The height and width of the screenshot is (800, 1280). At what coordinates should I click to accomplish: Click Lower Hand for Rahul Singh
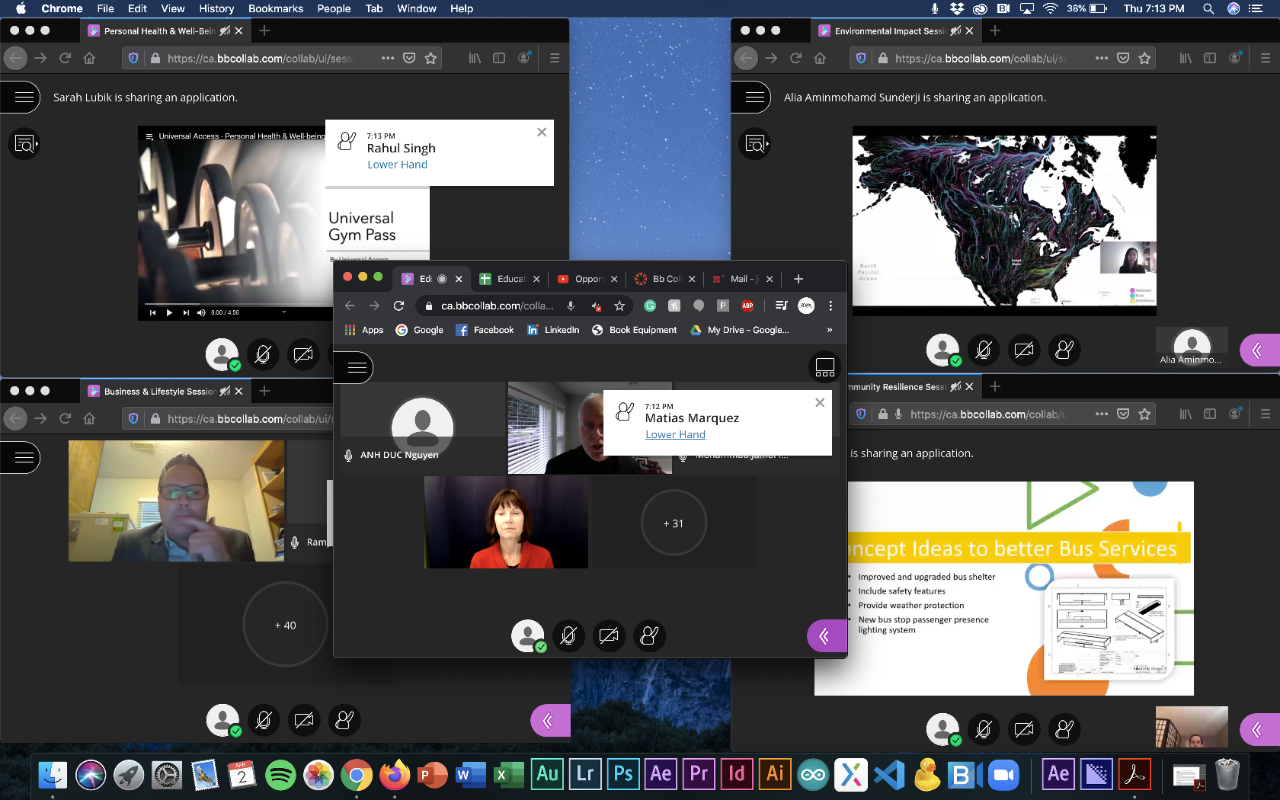coord(397,165)
